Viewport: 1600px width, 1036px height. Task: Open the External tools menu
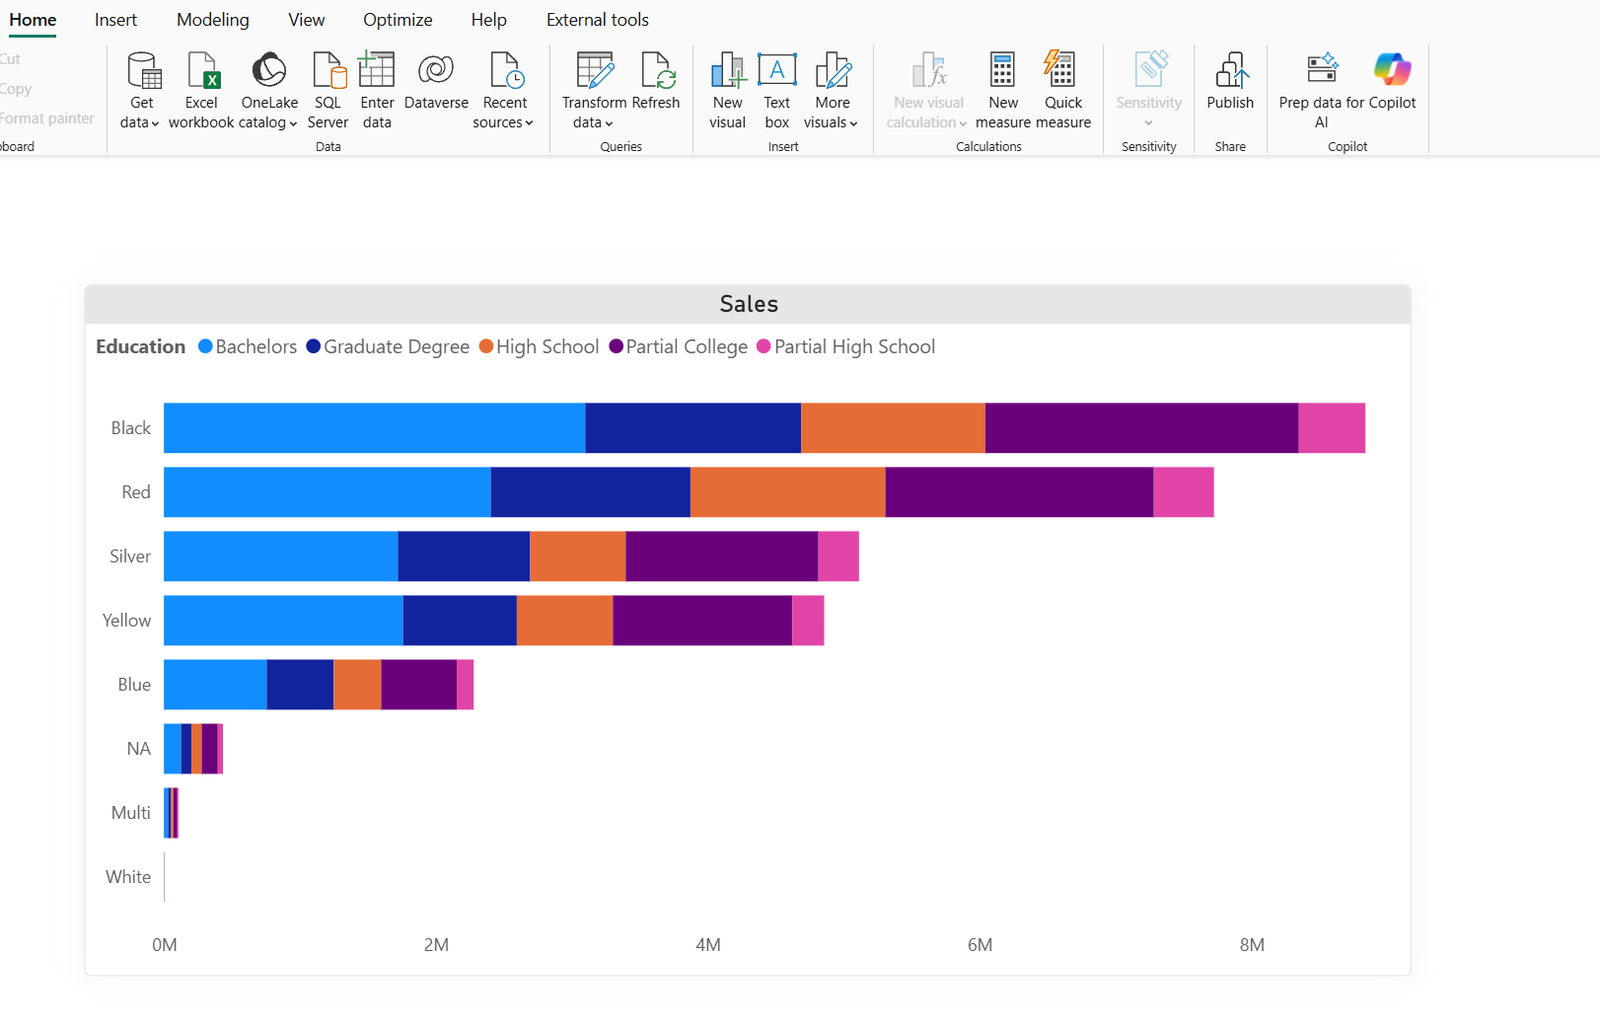pyautogui.click(x=597, y=19)
